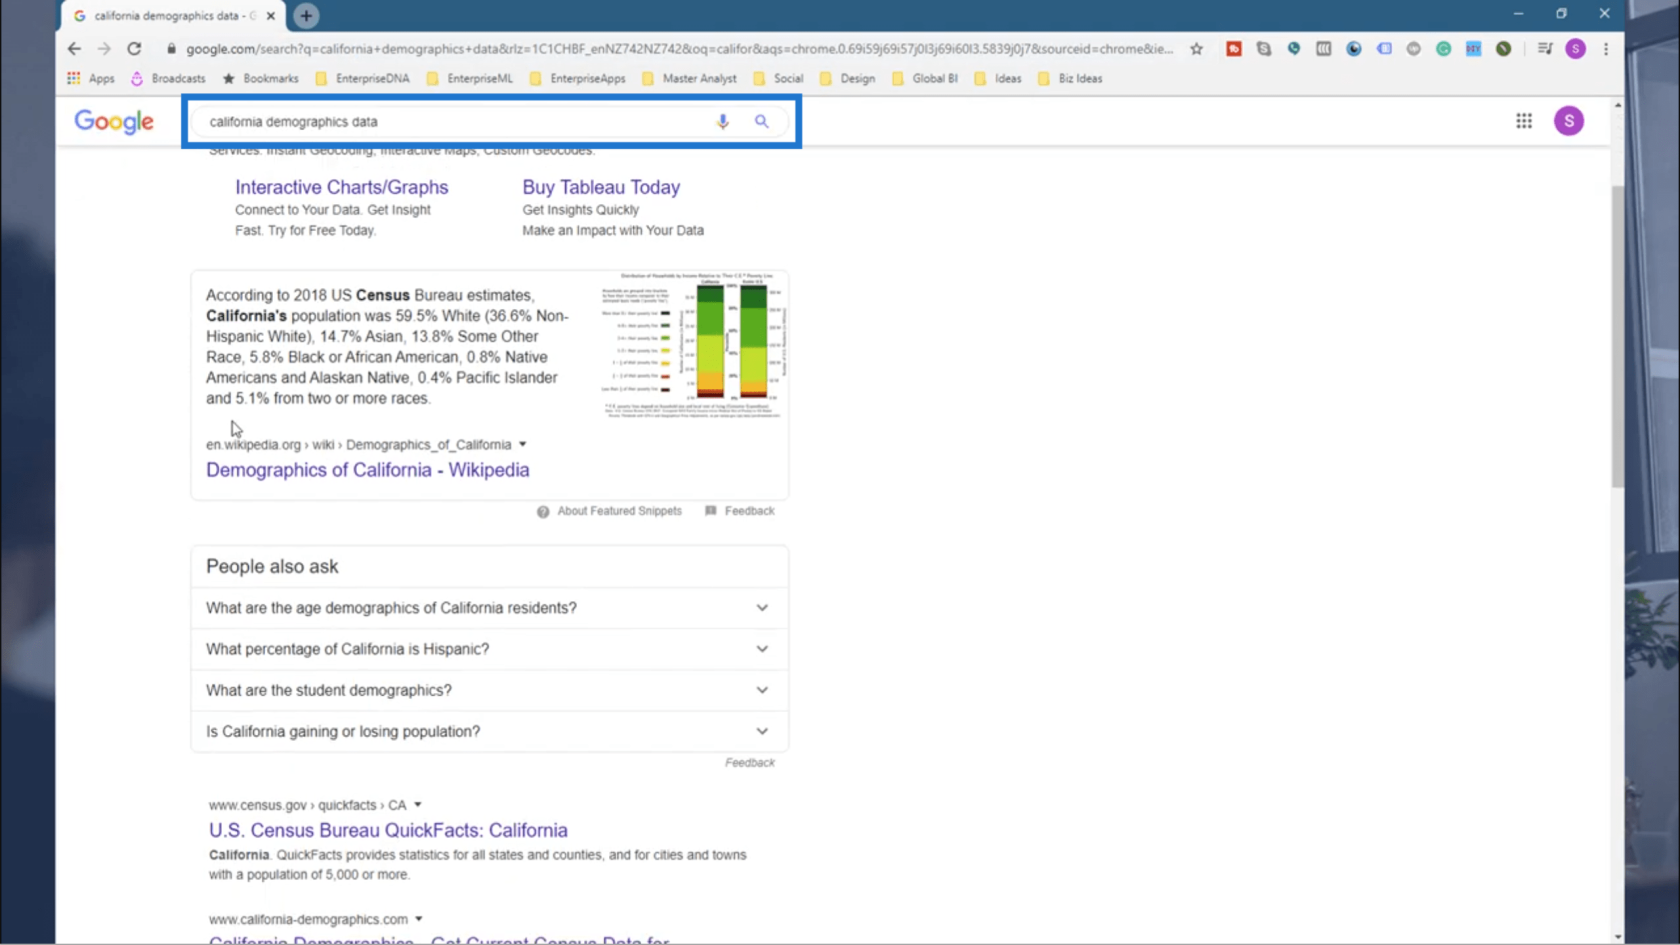Open a new tab with the plus button
This screenshot has height=945, width=1680.
pyautogui.click(x=306, y=16)
